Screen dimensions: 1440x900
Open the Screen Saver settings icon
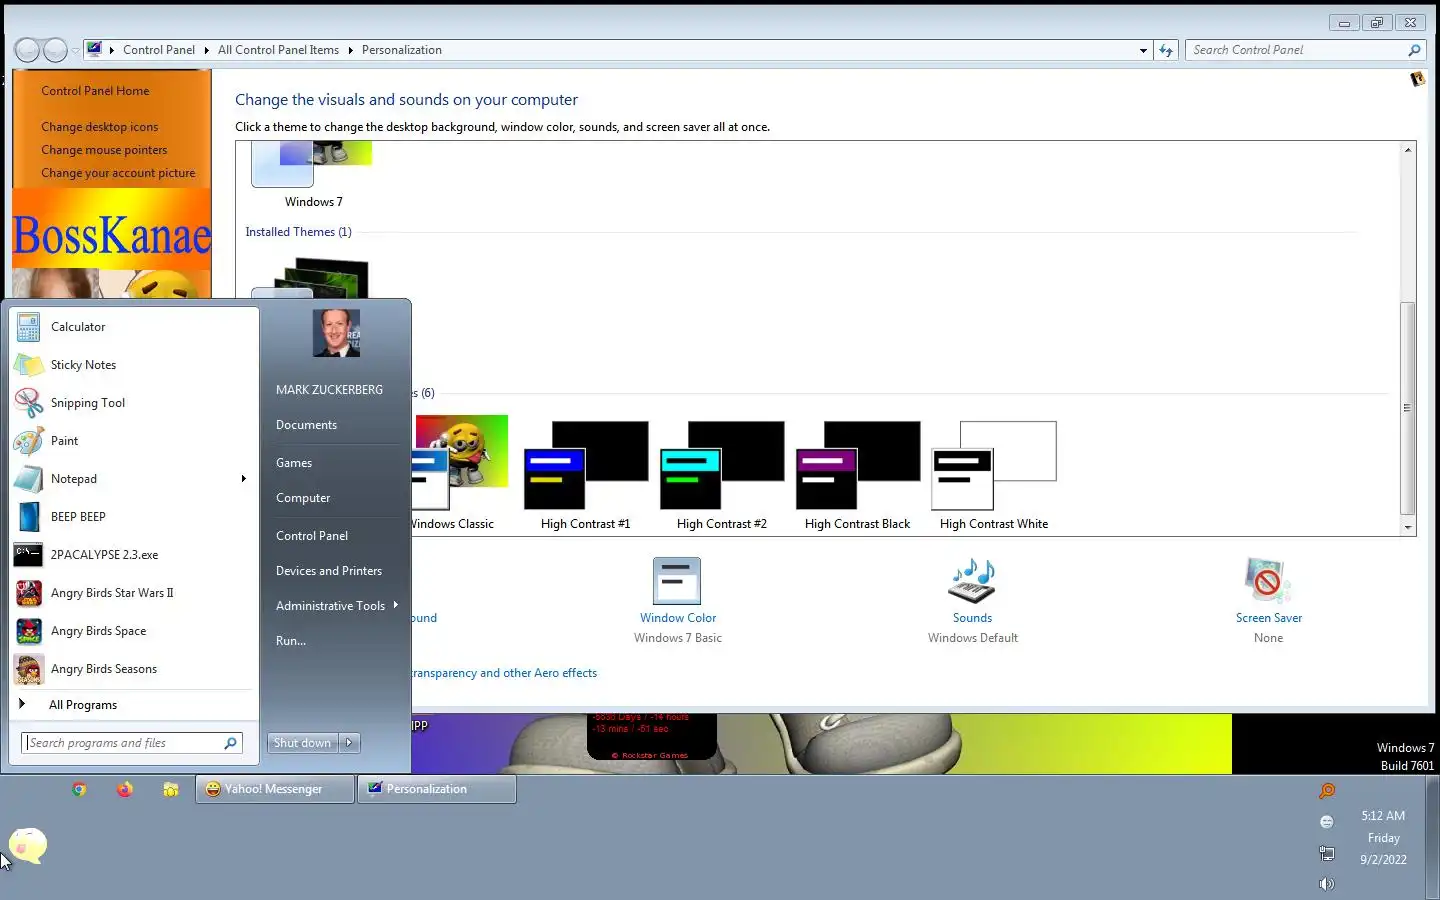point(1268,581)
